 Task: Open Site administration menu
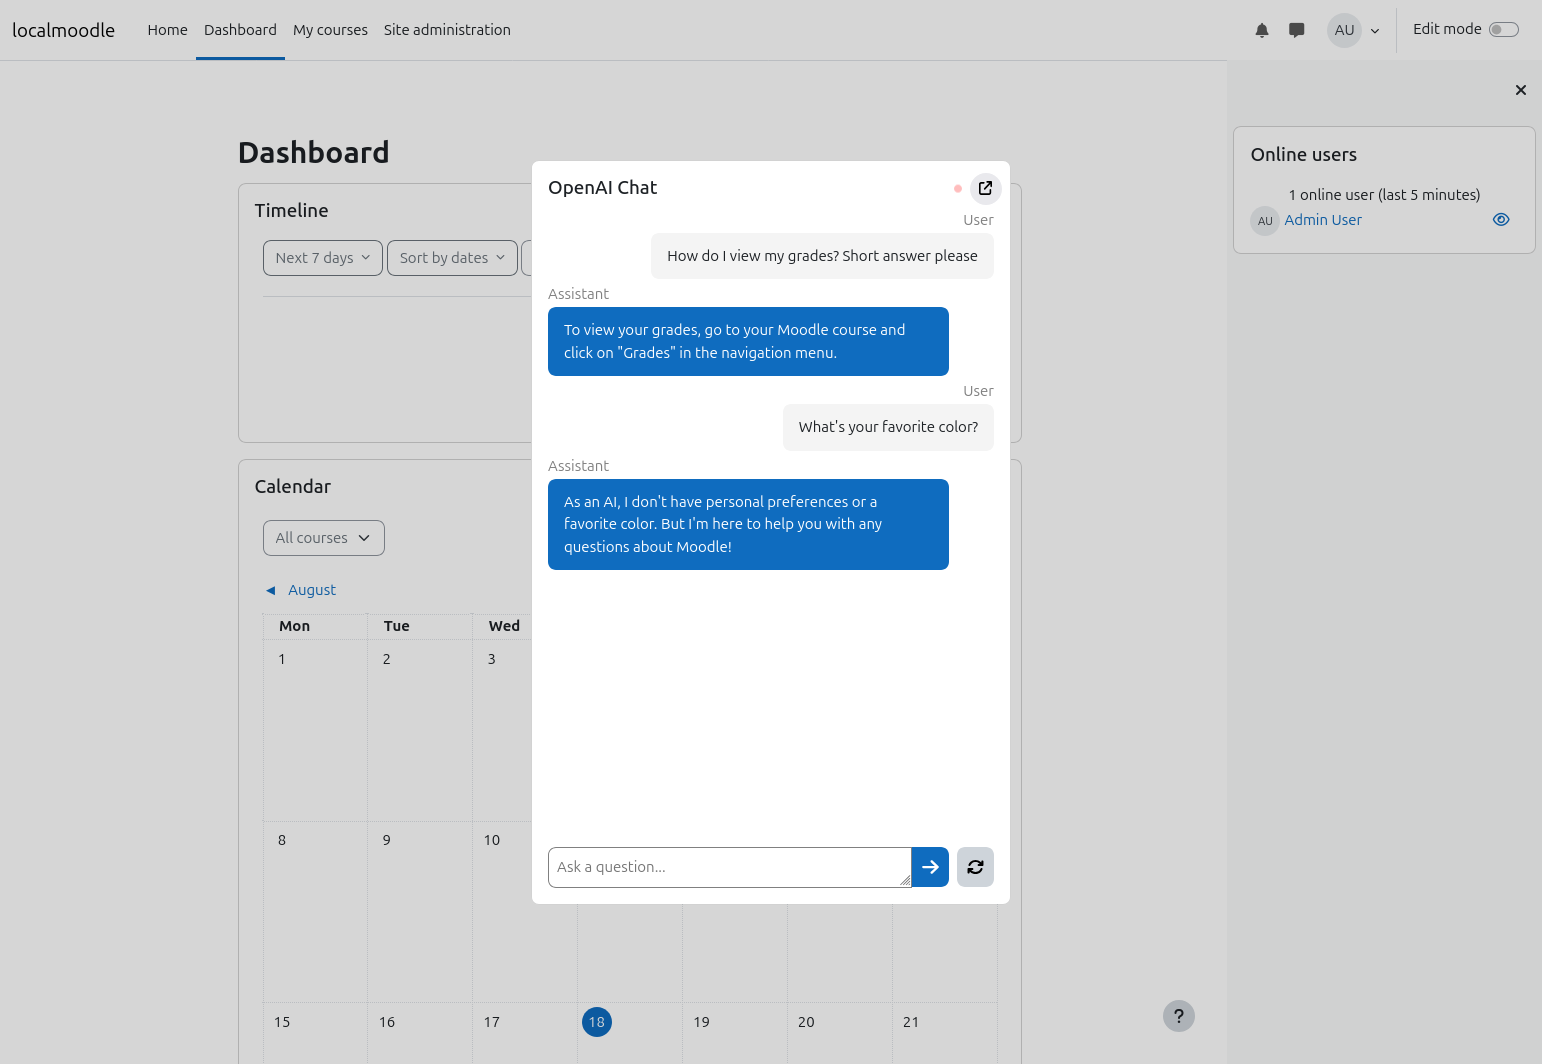447,30
